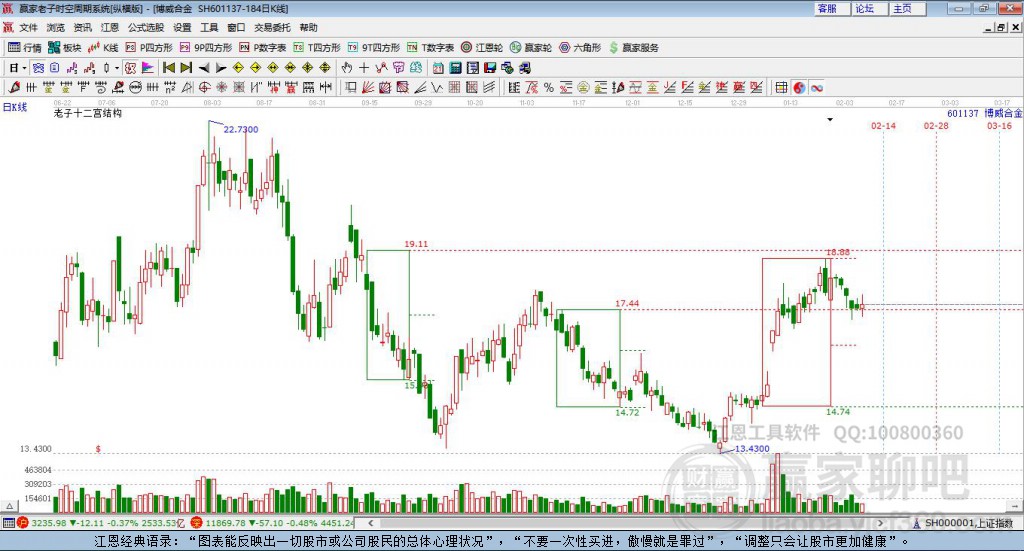Click the black right arrow icon

(x=221, y=68)
